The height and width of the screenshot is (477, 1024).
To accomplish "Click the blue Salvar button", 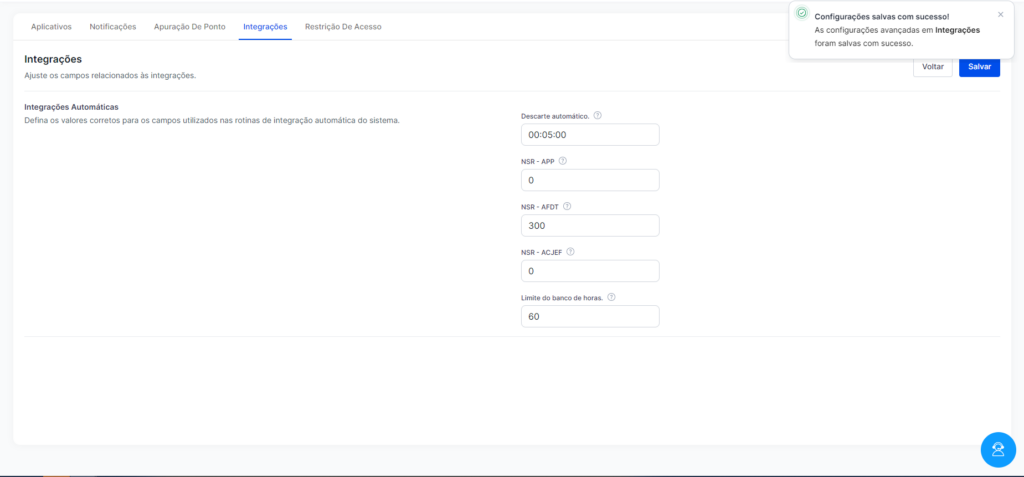I will (x=980, y=67).
